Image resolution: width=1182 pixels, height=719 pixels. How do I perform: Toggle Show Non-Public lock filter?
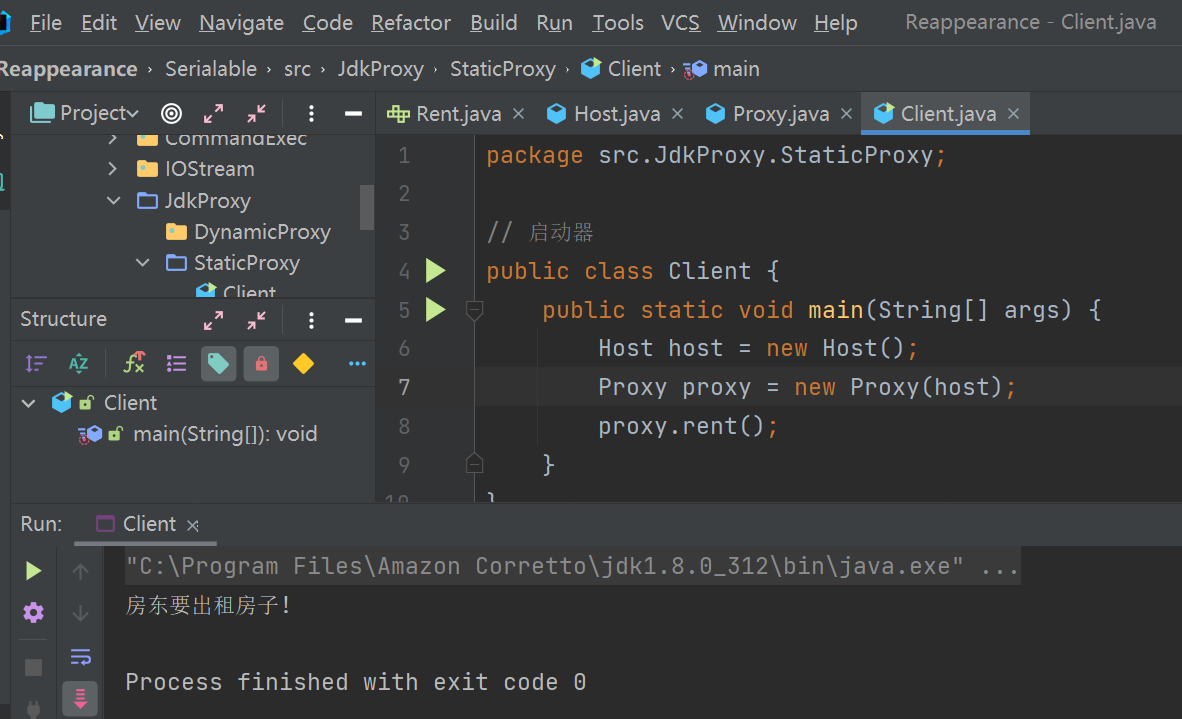(x=261, y=364)
